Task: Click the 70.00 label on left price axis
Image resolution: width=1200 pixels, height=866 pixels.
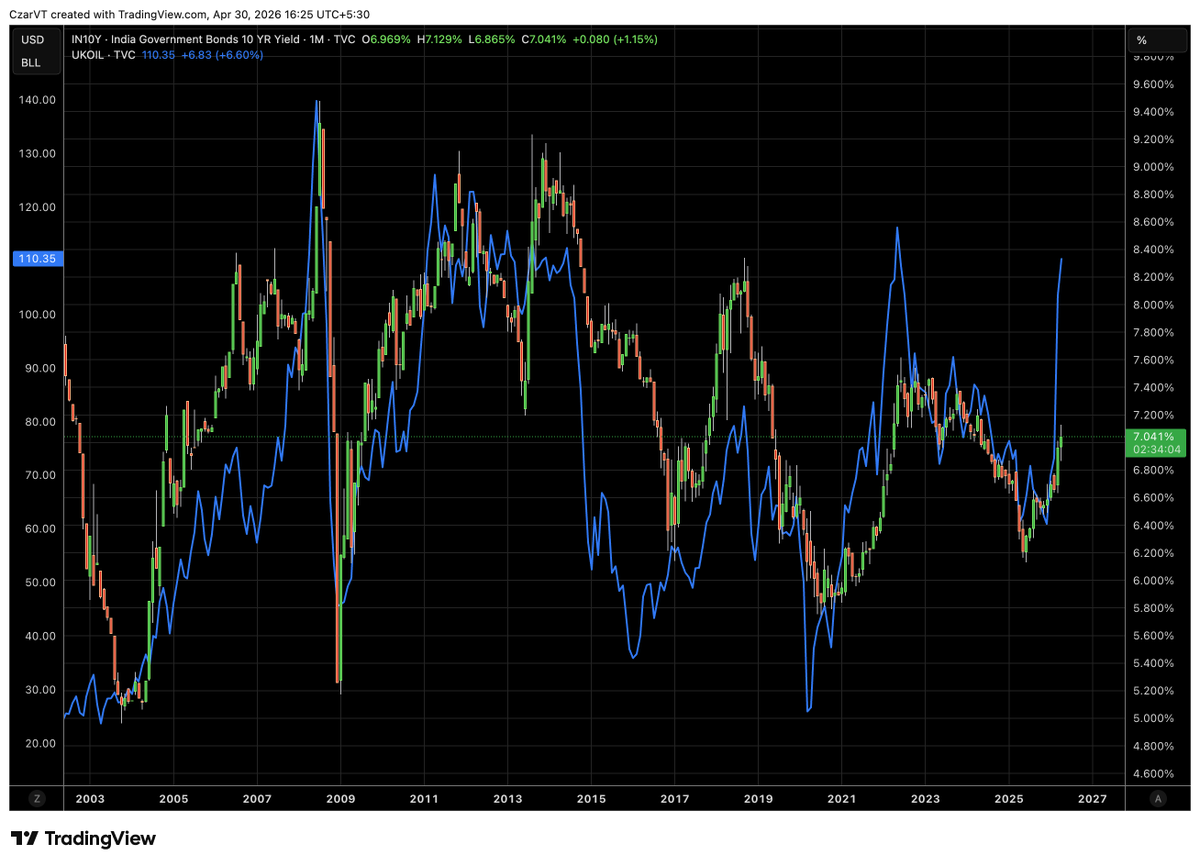Action: pos(40,475)
